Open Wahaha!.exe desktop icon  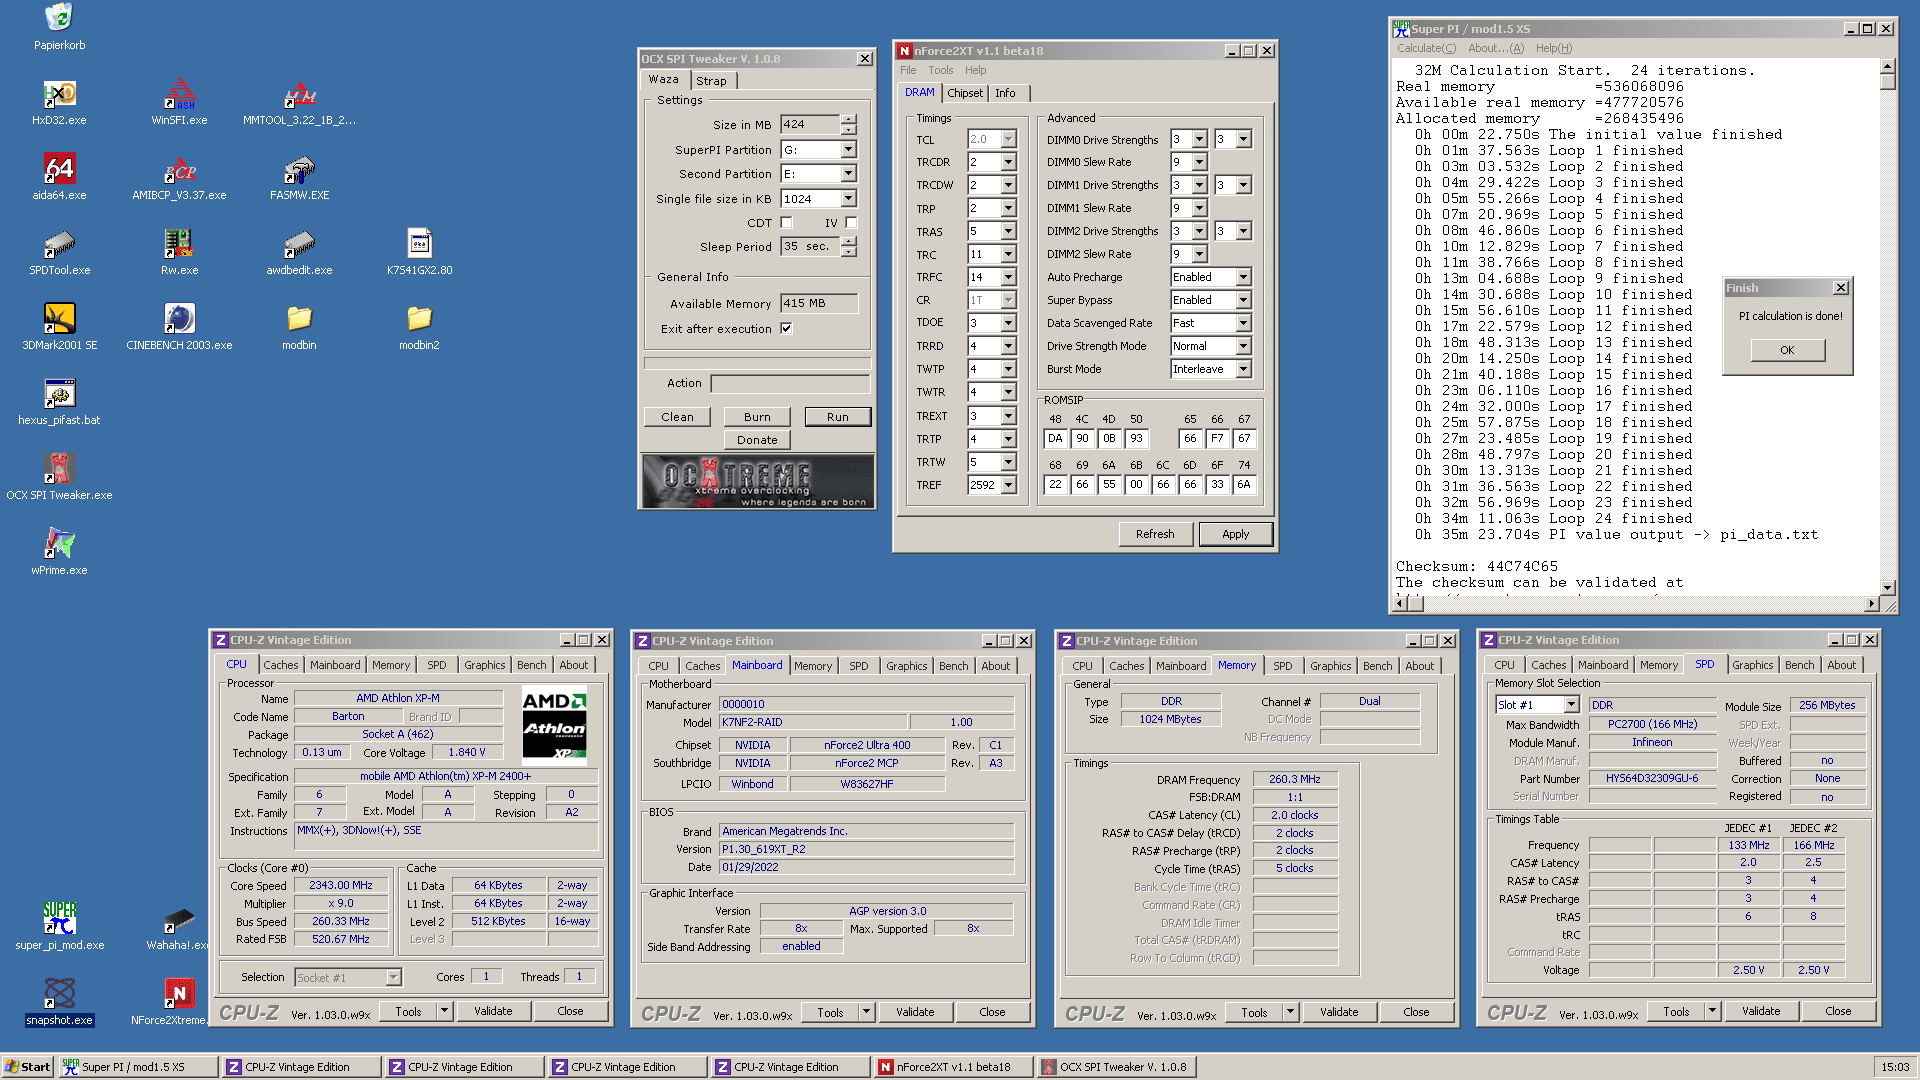tap(179, 919)
